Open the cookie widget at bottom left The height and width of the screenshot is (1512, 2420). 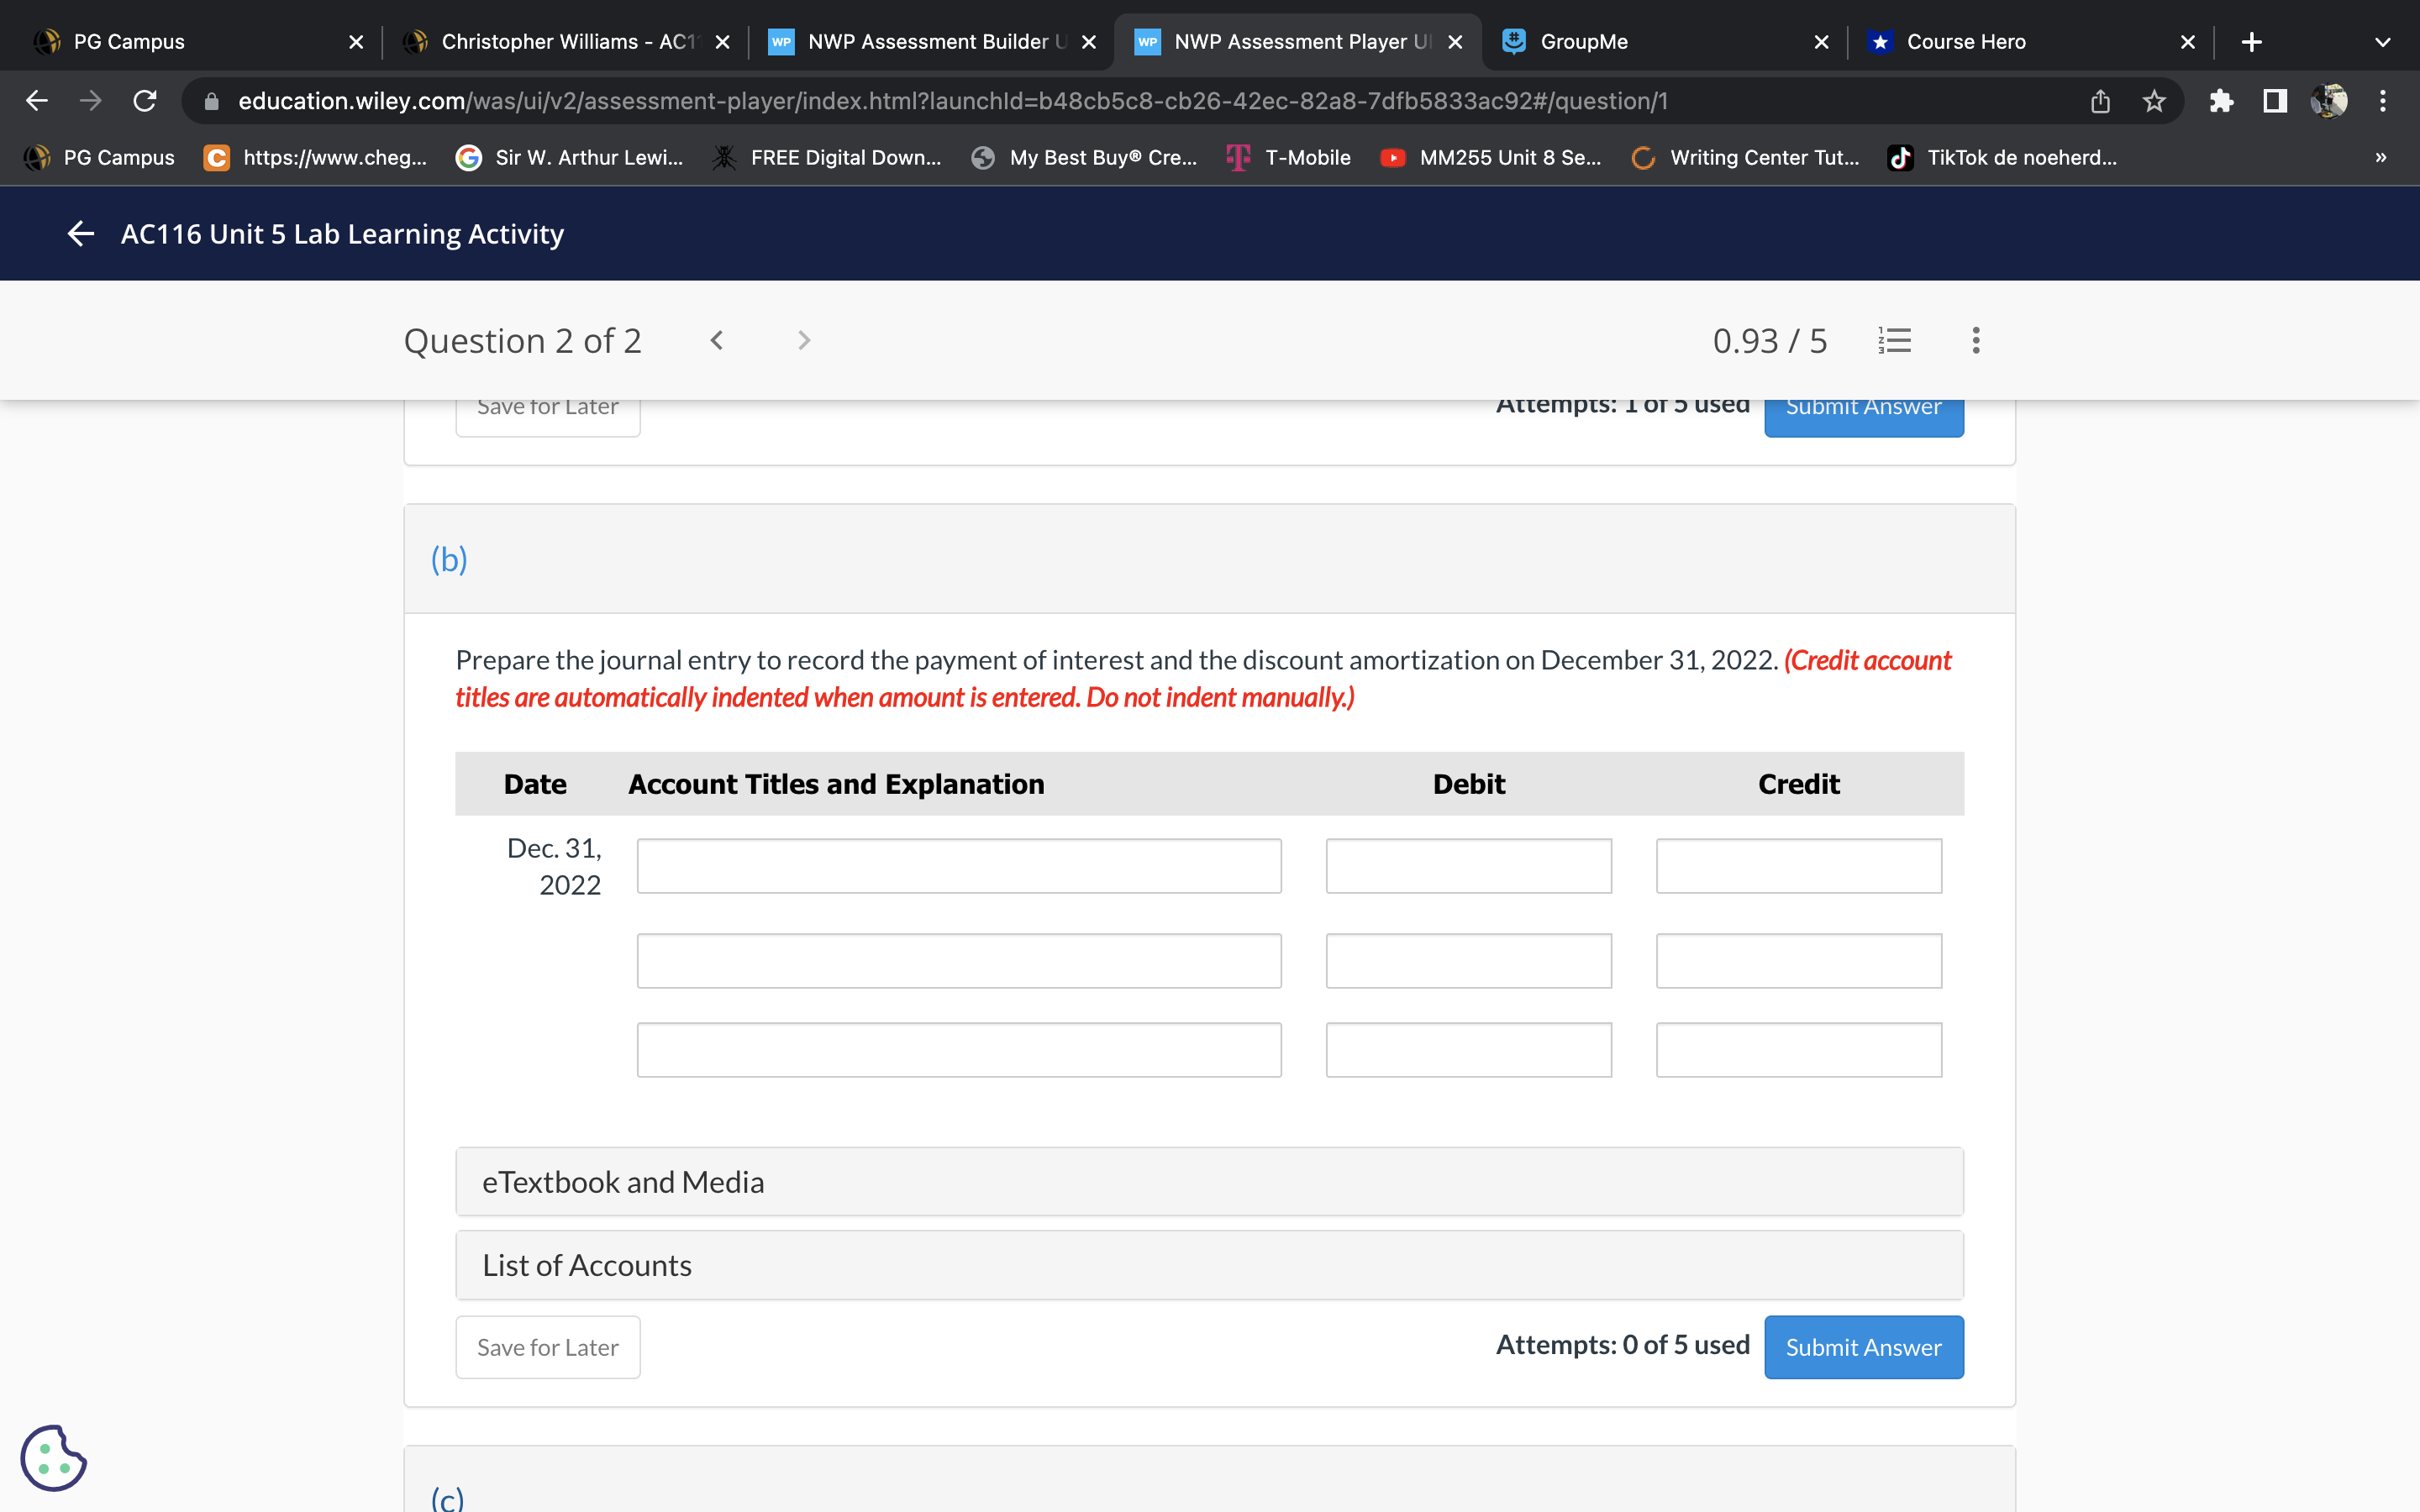[54, 1458]
